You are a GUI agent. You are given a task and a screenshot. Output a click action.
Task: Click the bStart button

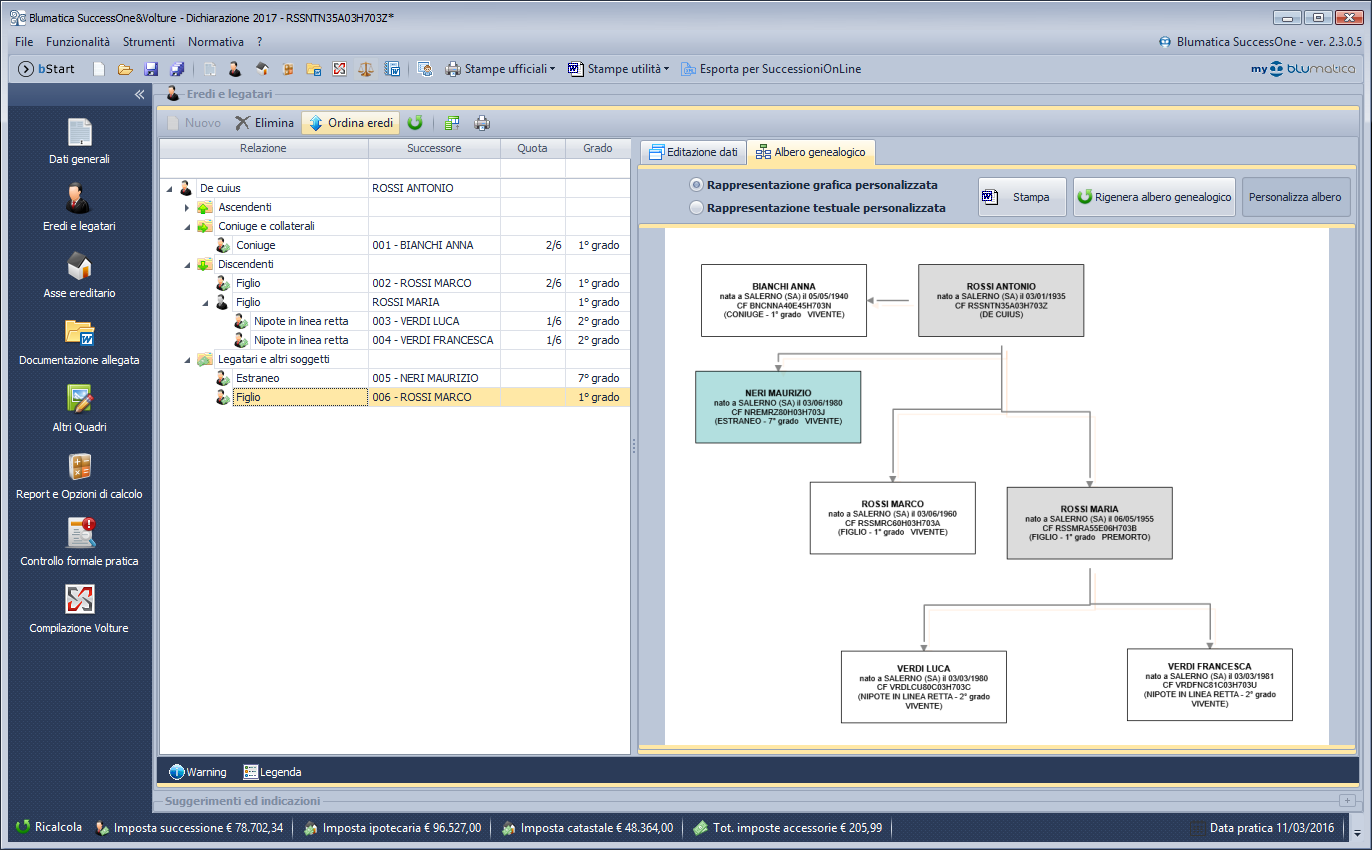46,69
